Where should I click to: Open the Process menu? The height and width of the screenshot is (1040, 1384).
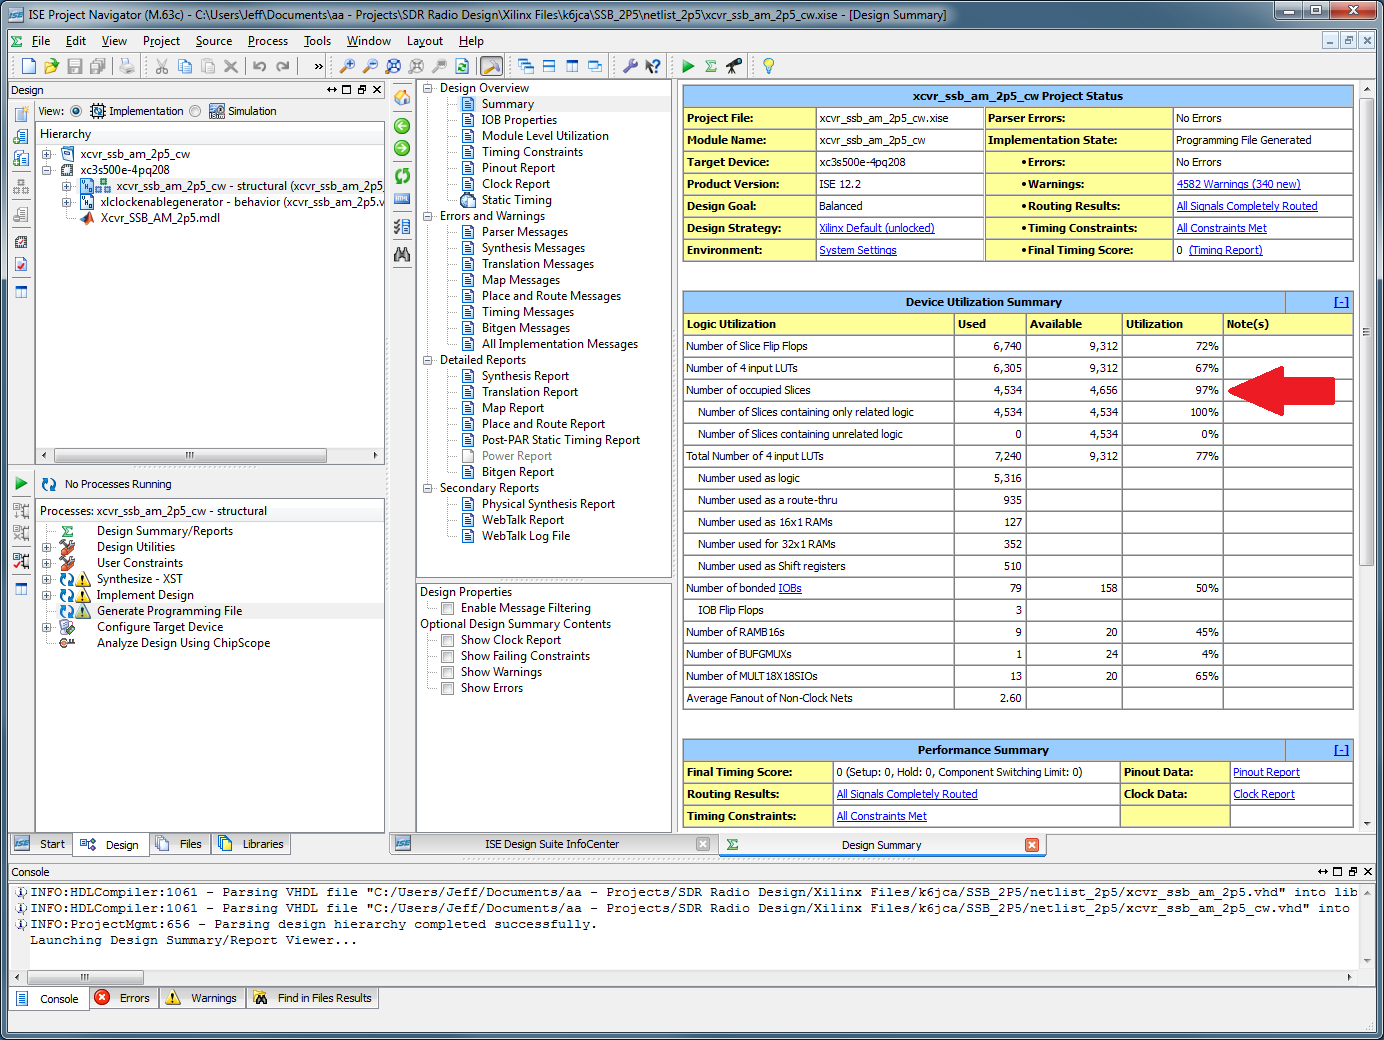[x=267, y=41]
